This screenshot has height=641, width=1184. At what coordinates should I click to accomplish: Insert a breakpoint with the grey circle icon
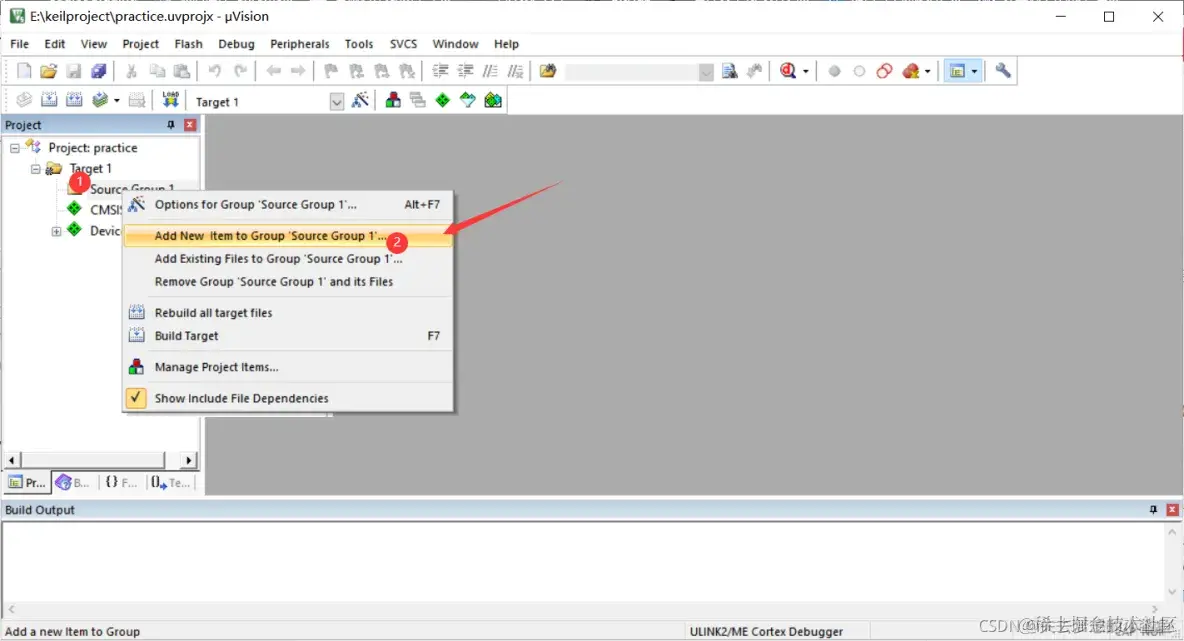(x=834, y=71)
